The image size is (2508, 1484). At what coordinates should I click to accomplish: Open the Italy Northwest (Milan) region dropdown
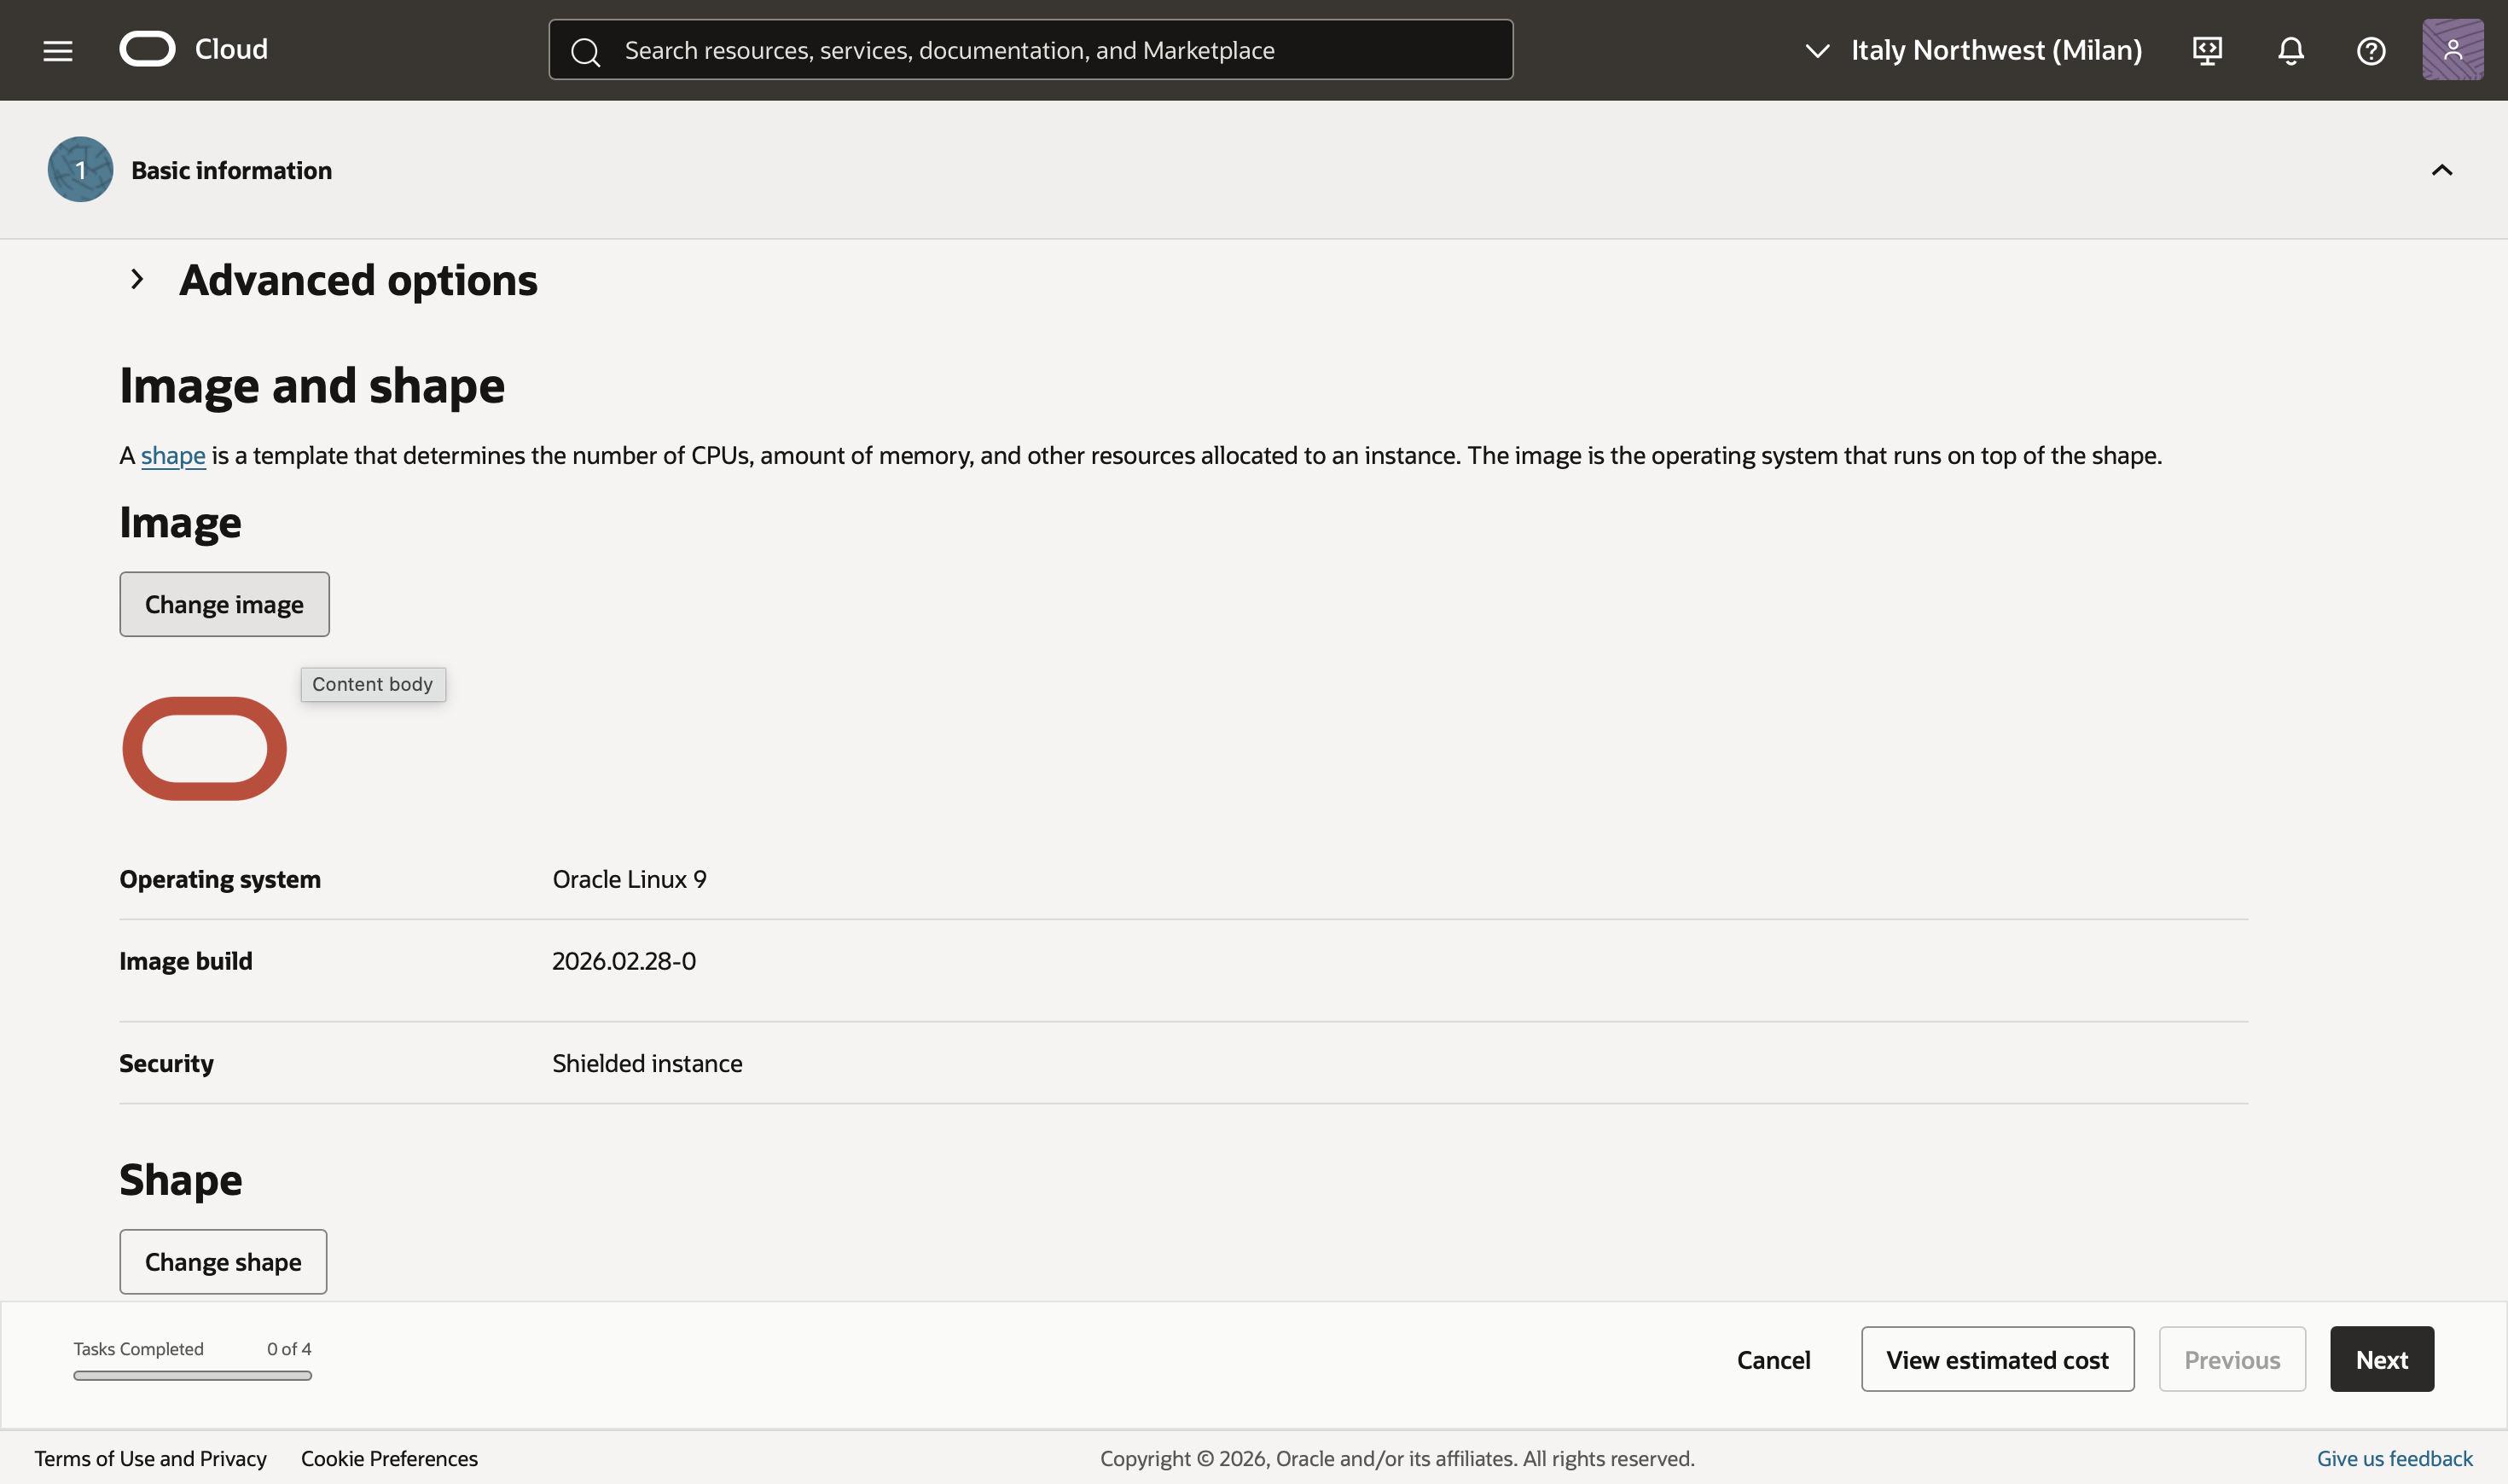1974,50
